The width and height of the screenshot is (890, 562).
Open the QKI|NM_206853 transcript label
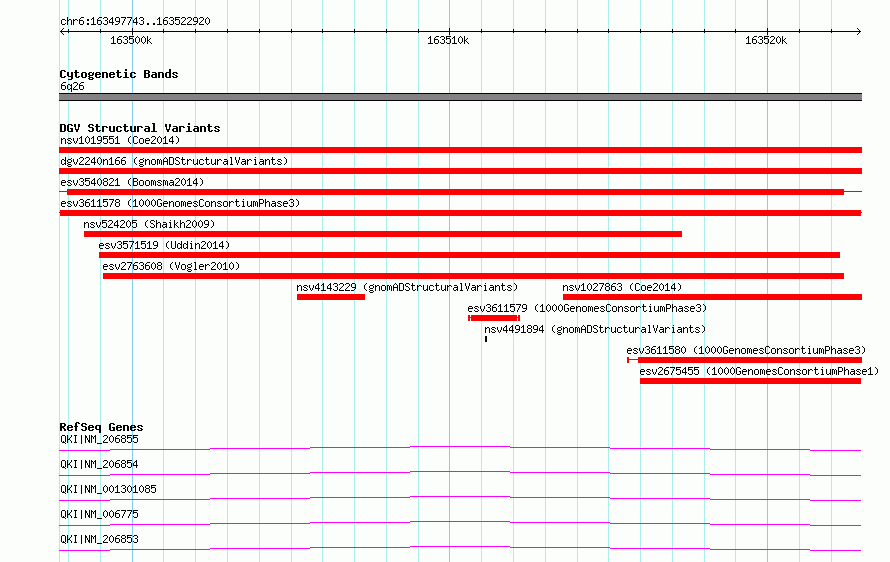point(99,539)
